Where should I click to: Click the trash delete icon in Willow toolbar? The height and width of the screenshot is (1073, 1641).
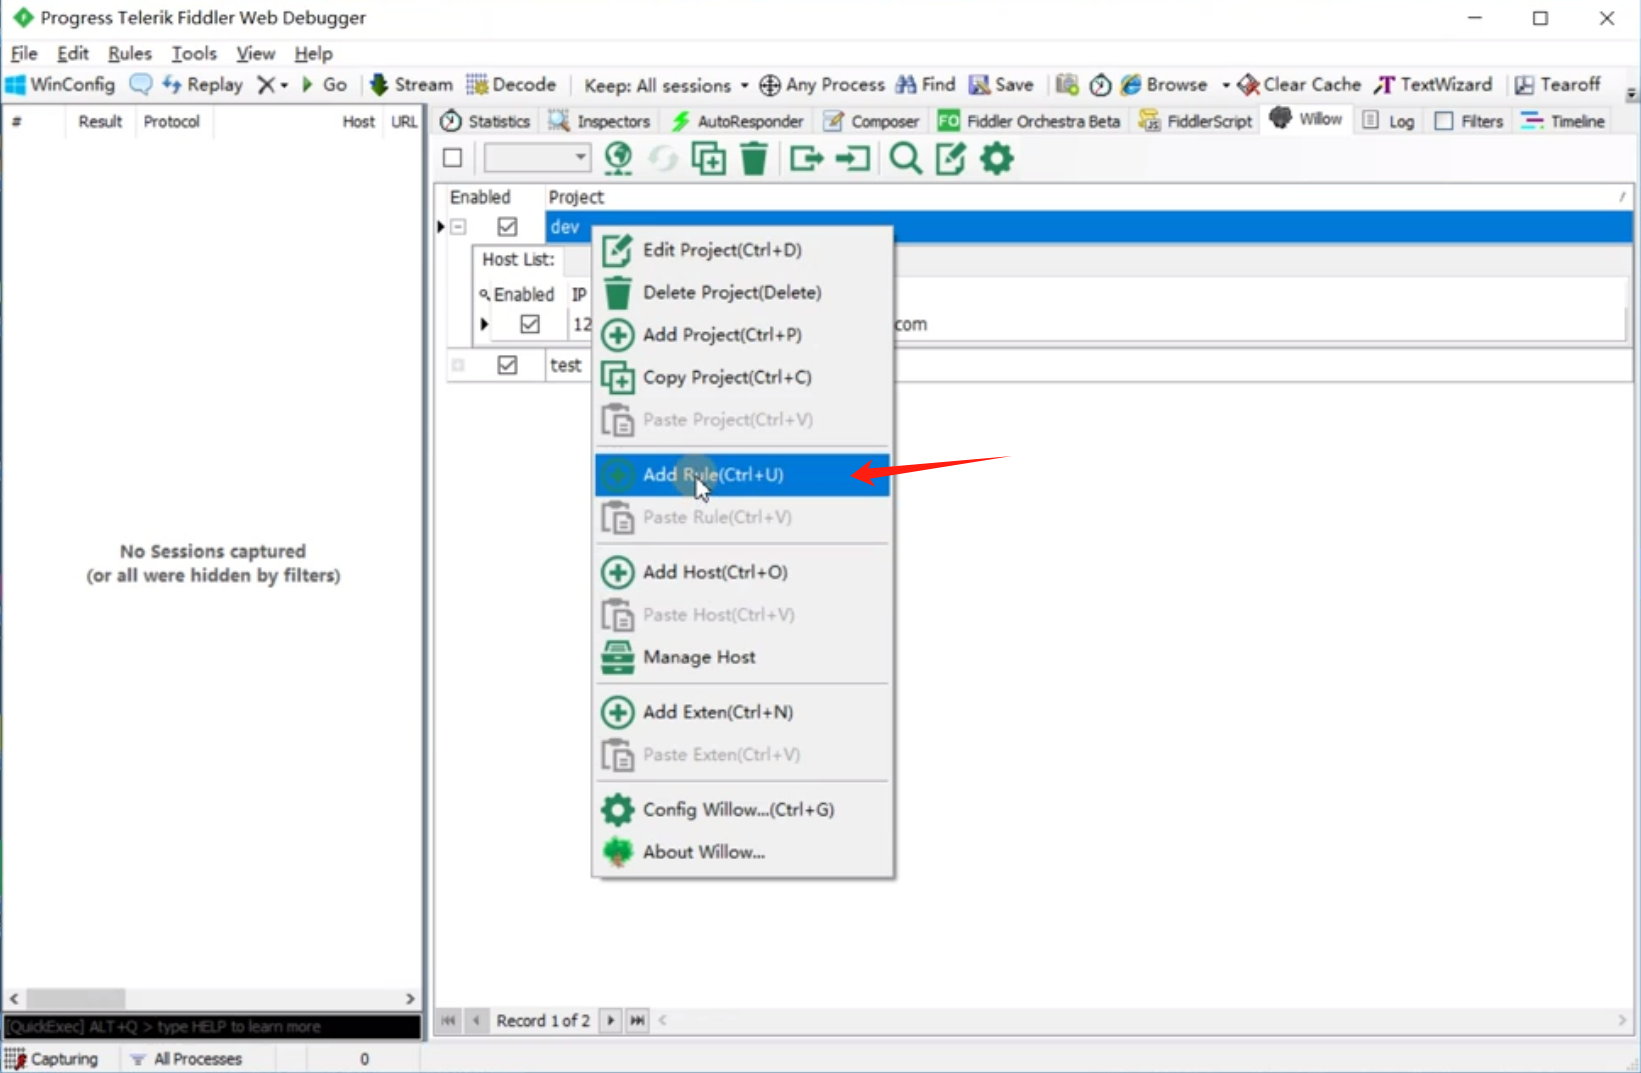[x=754, y=158]
